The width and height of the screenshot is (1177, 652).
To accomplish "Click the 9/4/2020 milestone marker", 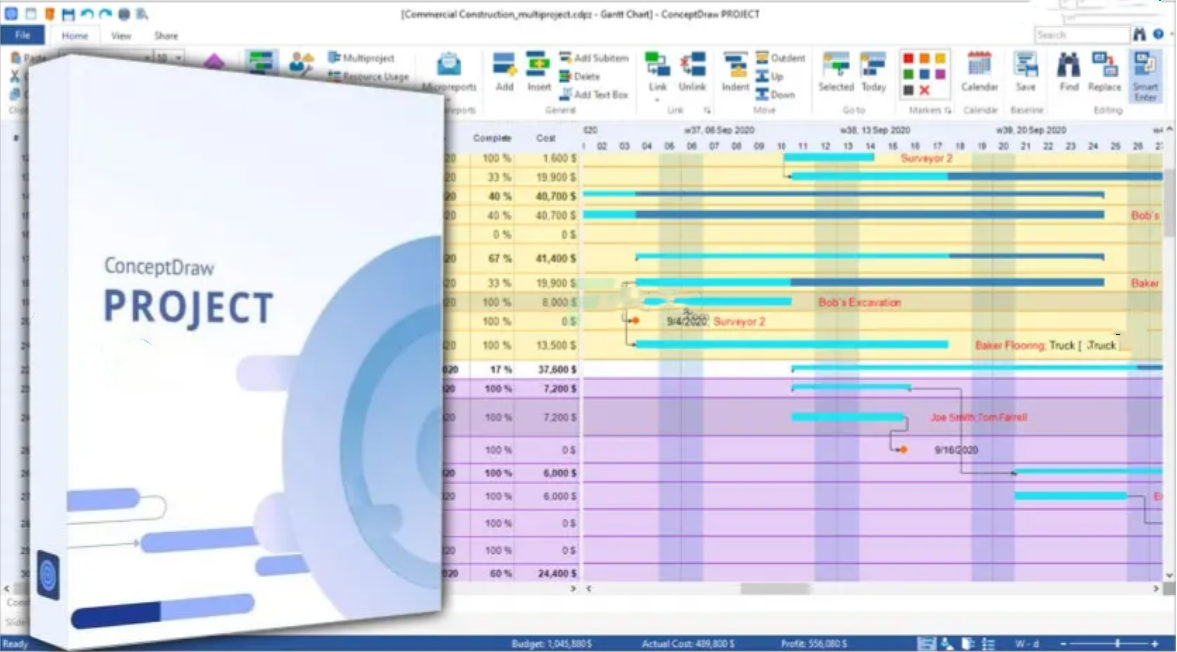I will pyautogui.click(x=635, y=321).
